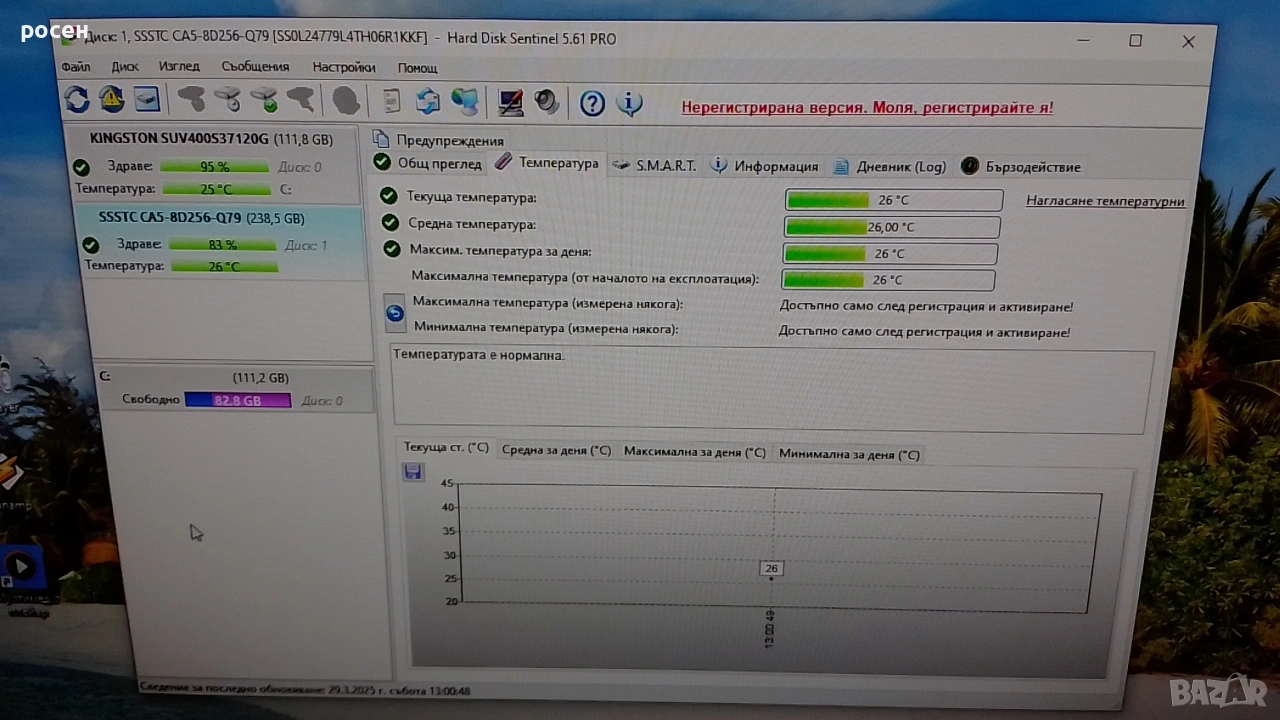Image resolution: width=1280 pixels, height=720 pixels.
Task: Click the yellow warning triangle toolbar icon
Action: coord(111,99)
